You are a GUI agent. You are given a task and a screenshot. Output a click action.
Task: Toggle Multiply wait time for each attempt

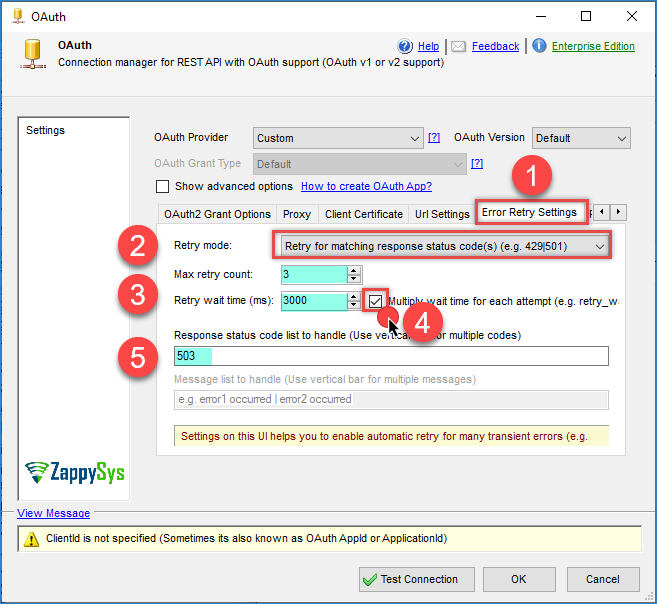(x=375, y=300)
